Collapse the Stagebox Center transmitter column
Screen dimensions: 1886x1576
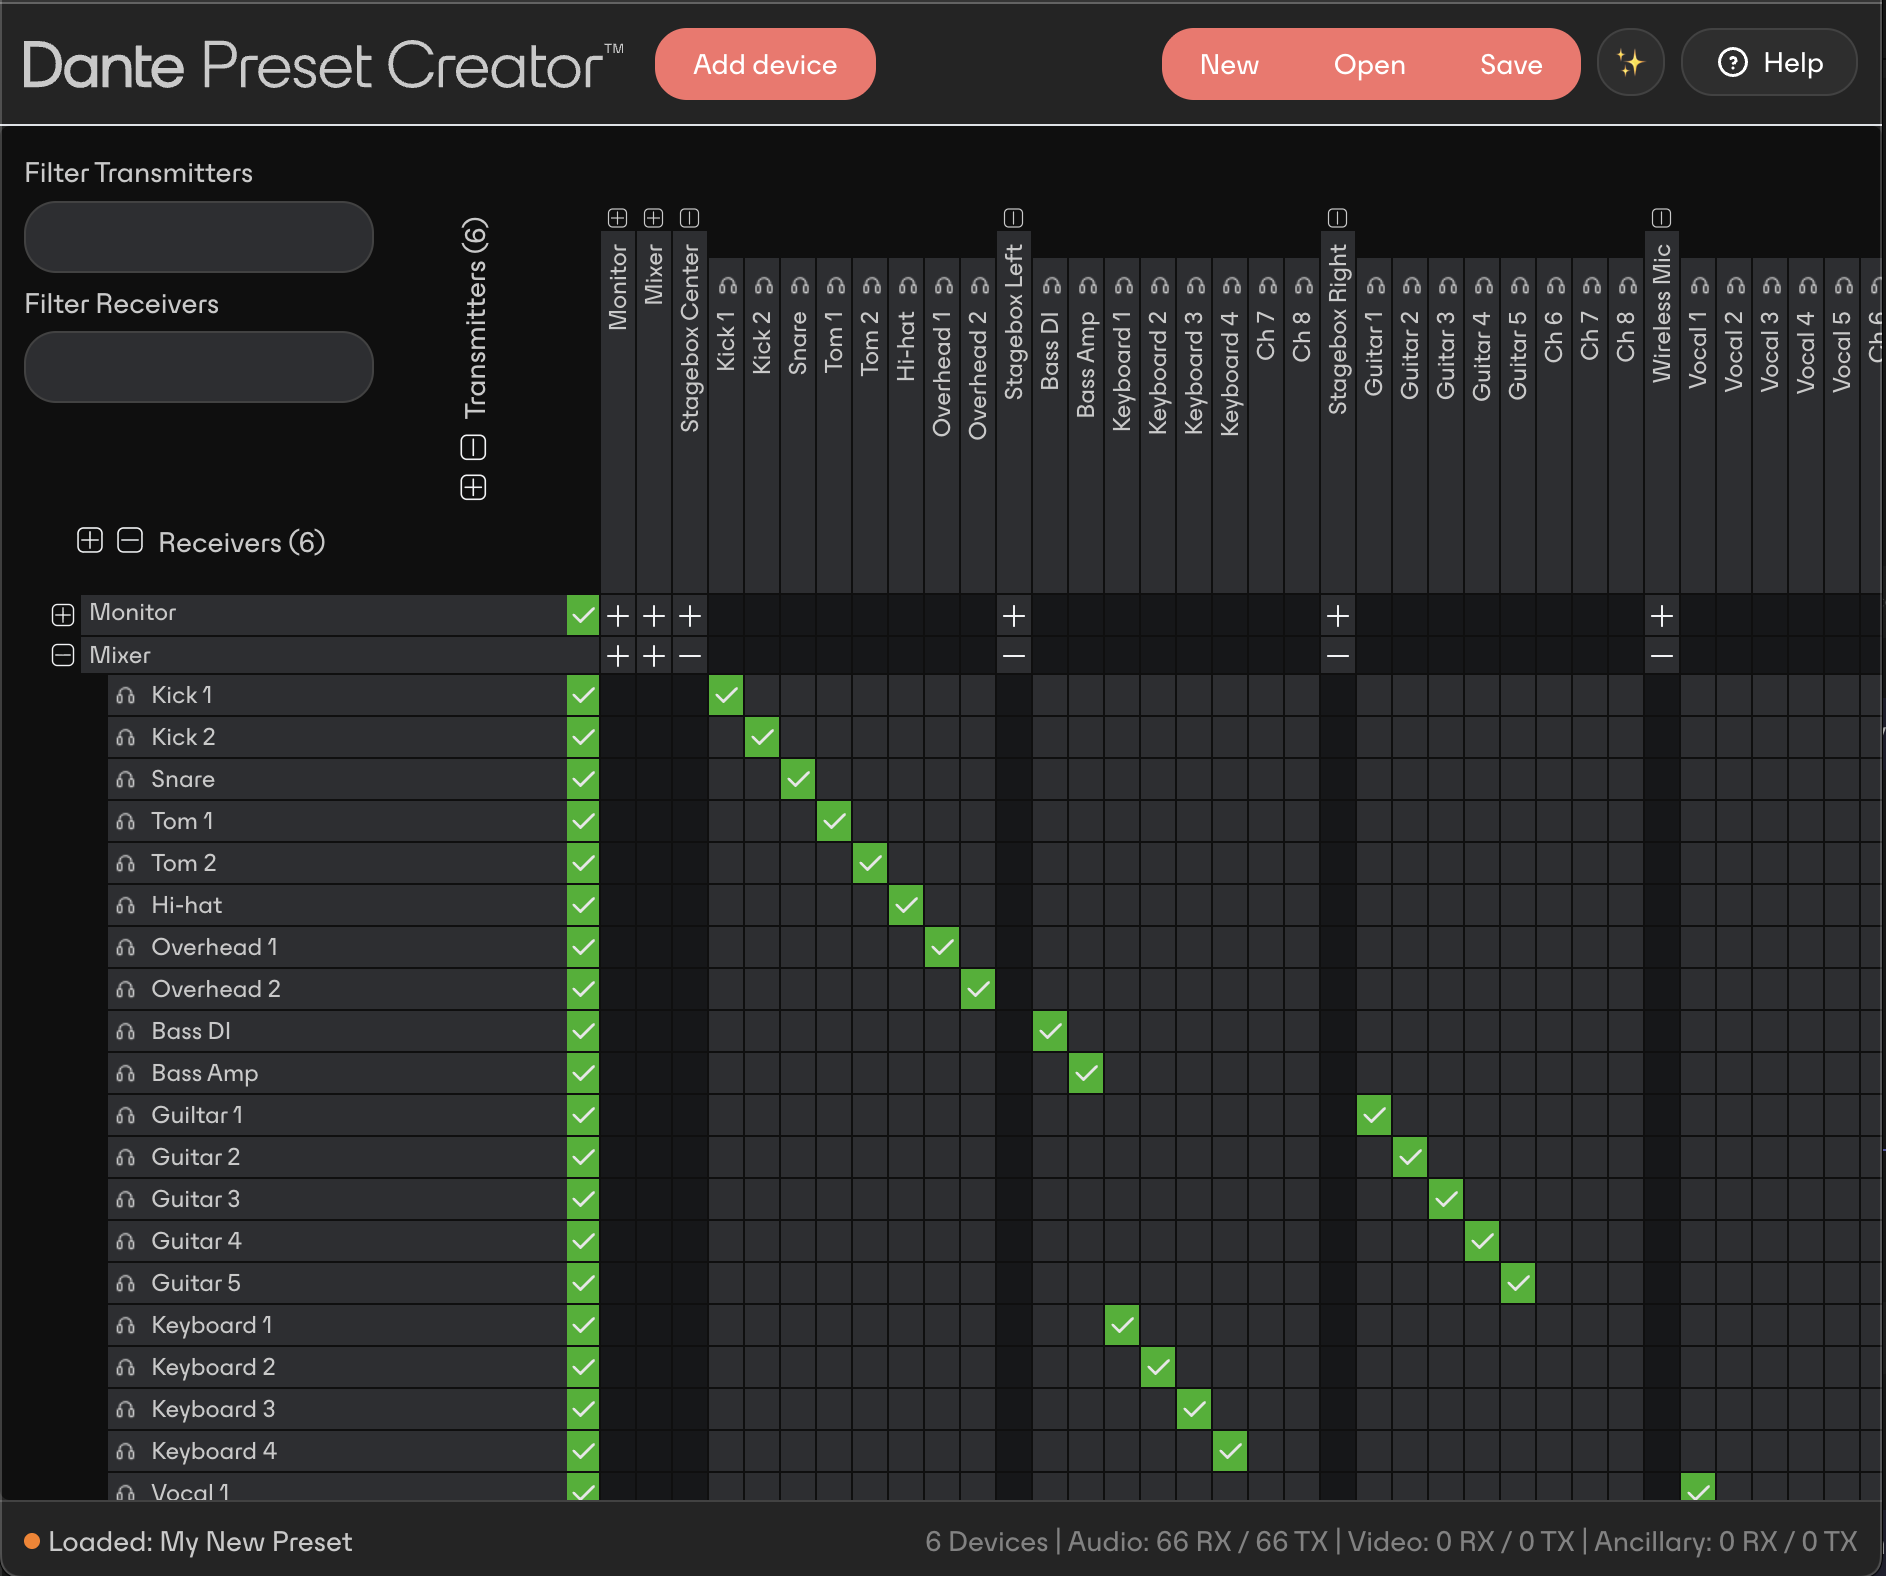689,218
